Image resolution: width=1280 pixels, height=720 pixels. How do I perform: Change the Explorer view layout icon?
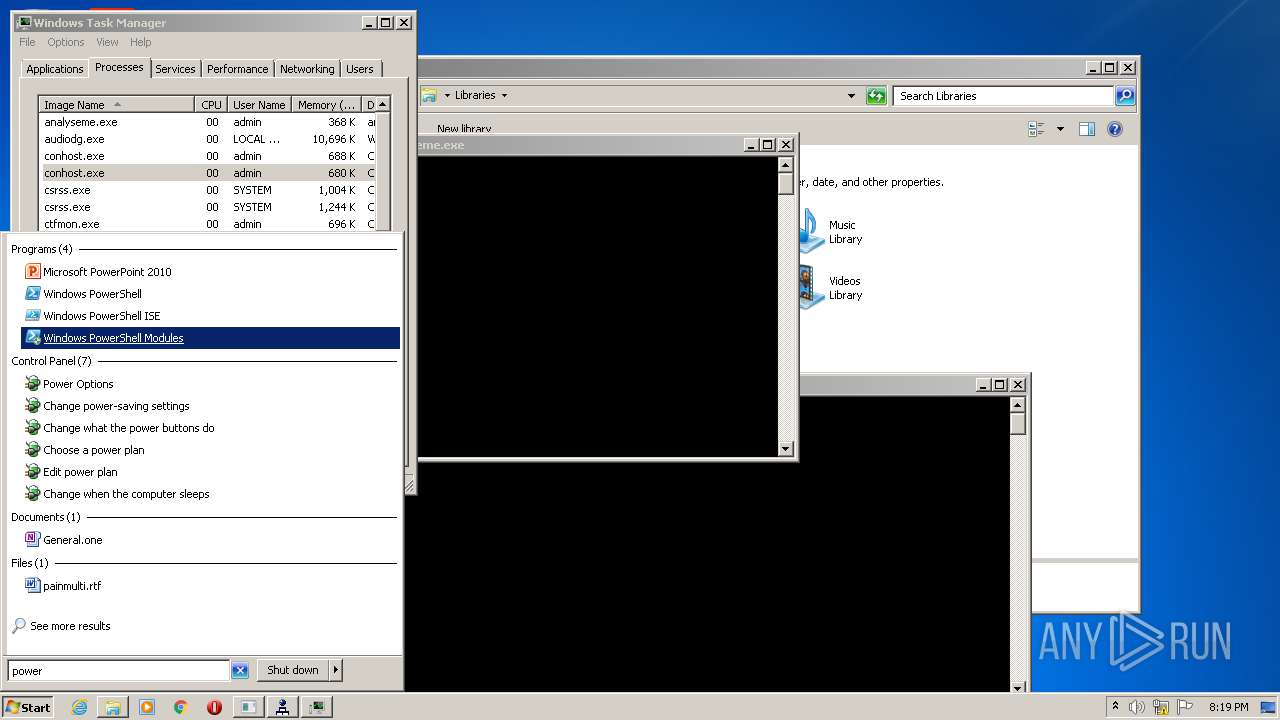[x=1036, y=129]
